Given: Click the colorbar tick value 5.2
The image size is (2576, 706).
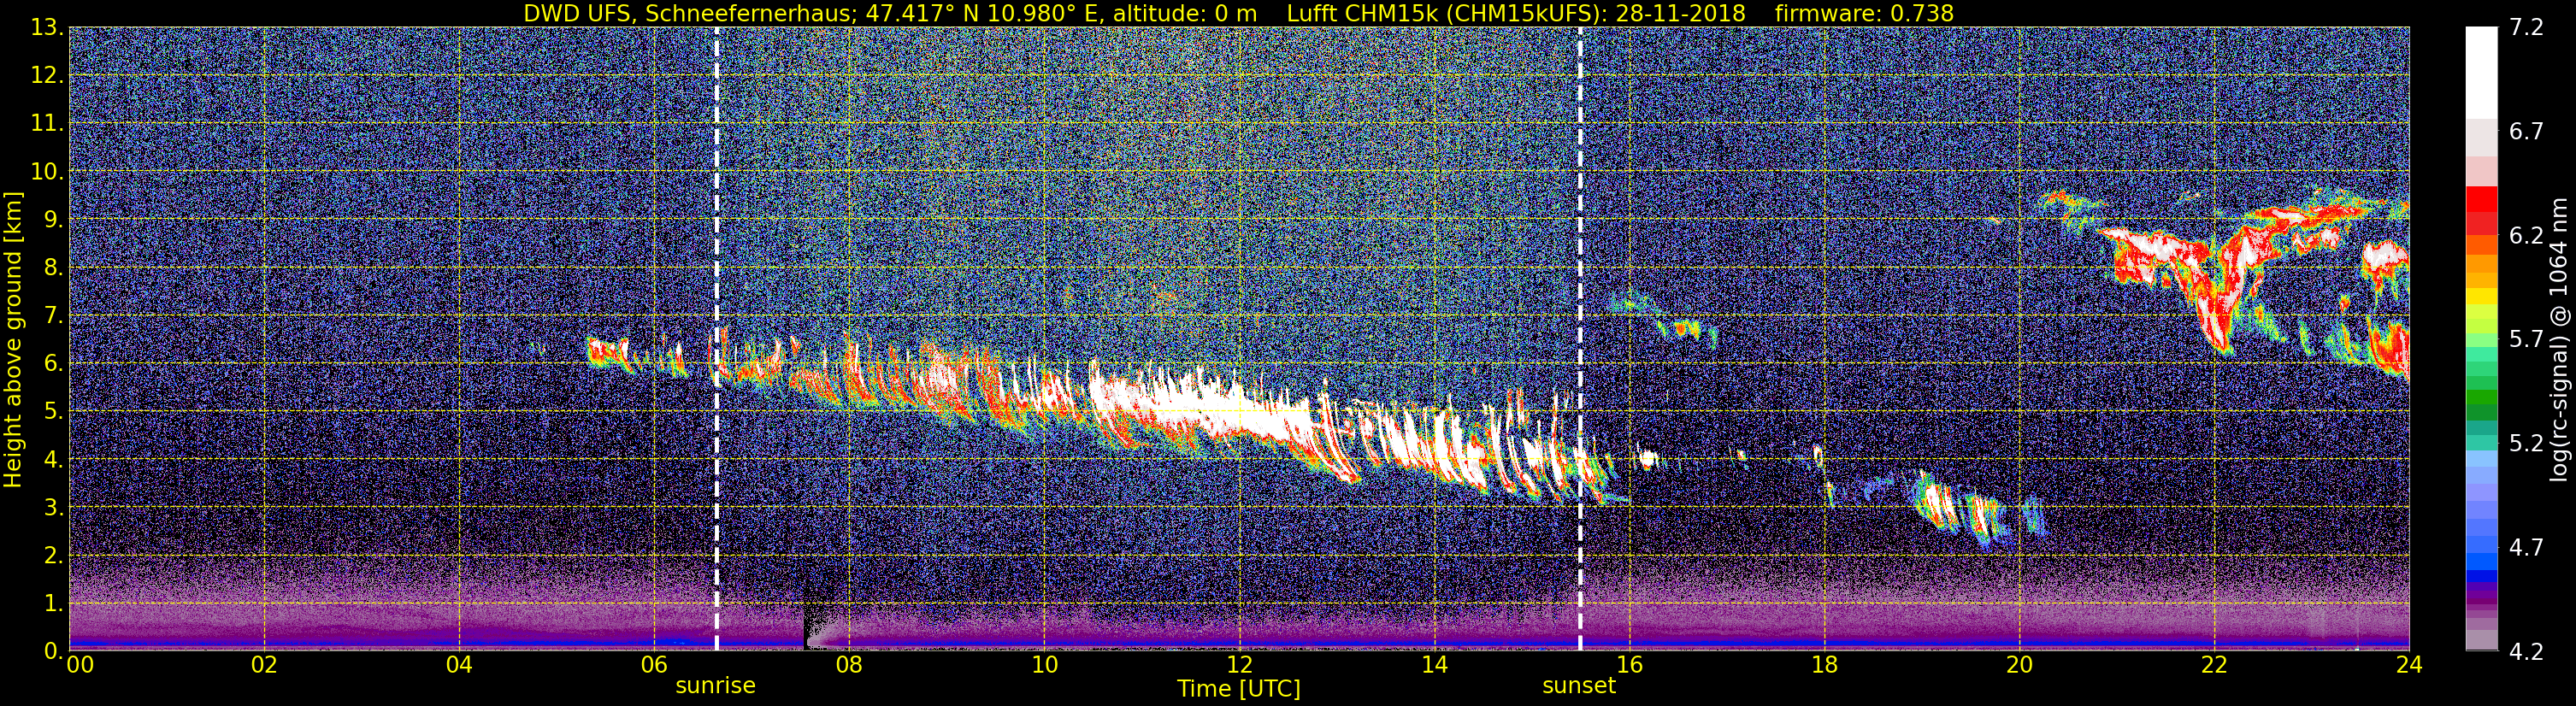Looking at the screenshot, I should click(2526, 444).
